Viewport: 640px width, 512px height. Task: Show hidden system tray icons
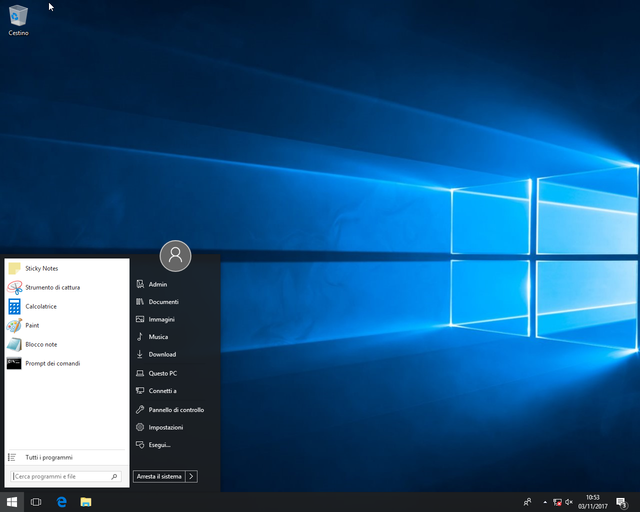(x=545, y=502)
